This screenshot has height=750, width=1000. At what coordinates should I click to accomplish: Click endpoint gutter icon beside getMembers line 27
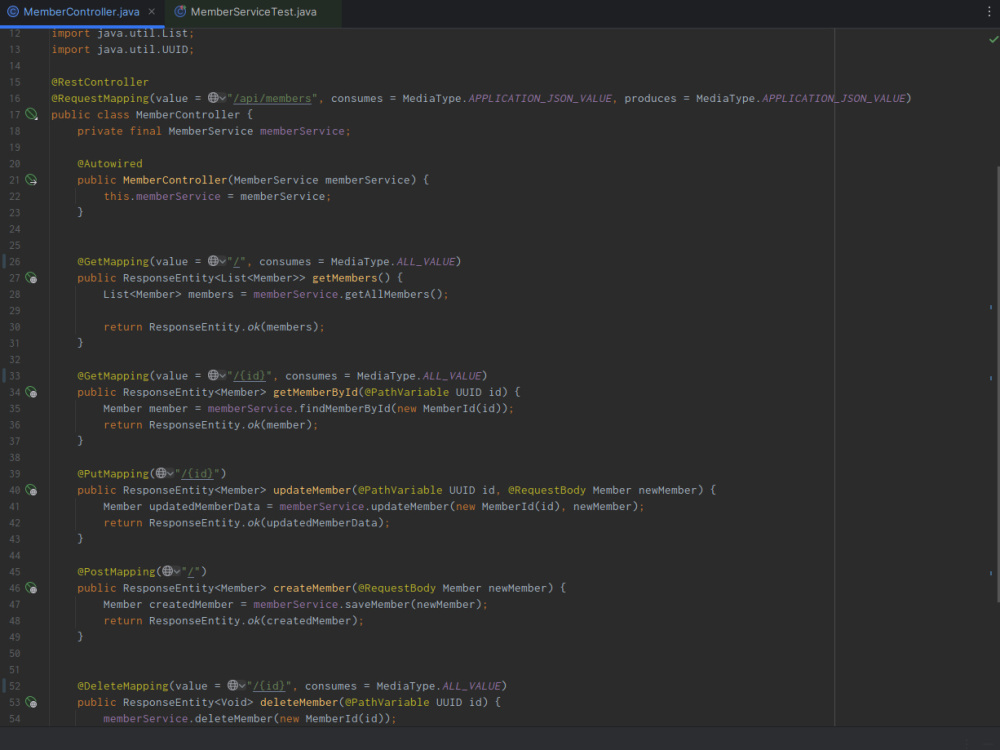31,278
